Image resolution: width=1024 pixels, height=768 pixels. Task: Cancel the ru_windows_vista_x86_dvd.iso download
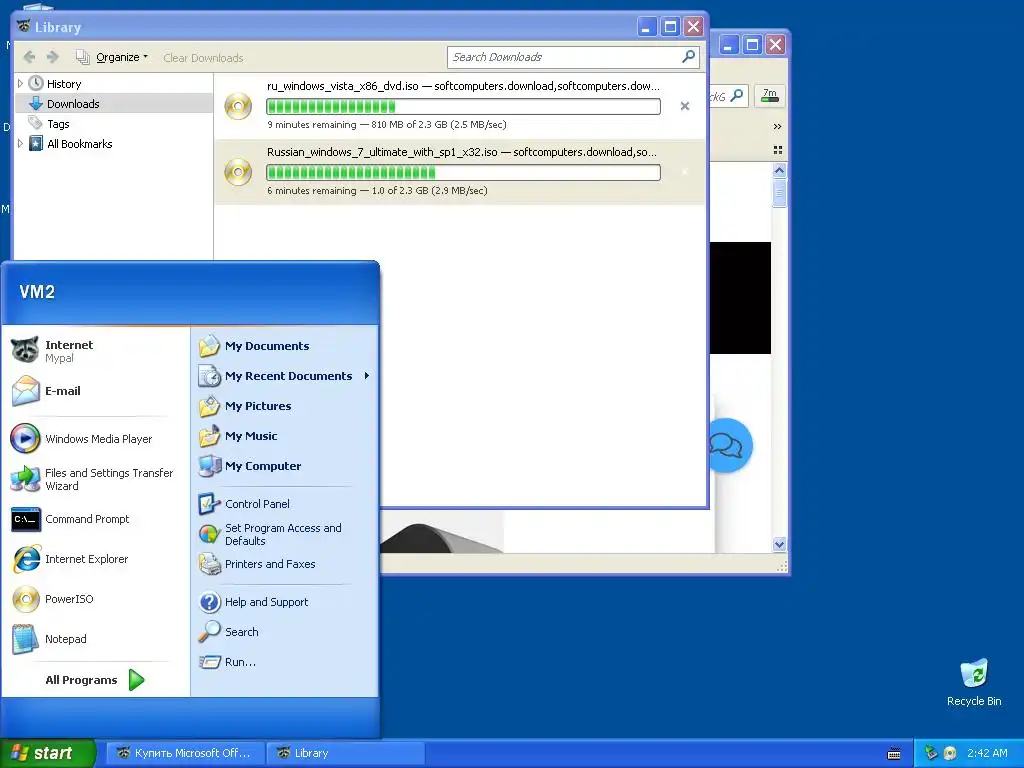click(684, 106)
